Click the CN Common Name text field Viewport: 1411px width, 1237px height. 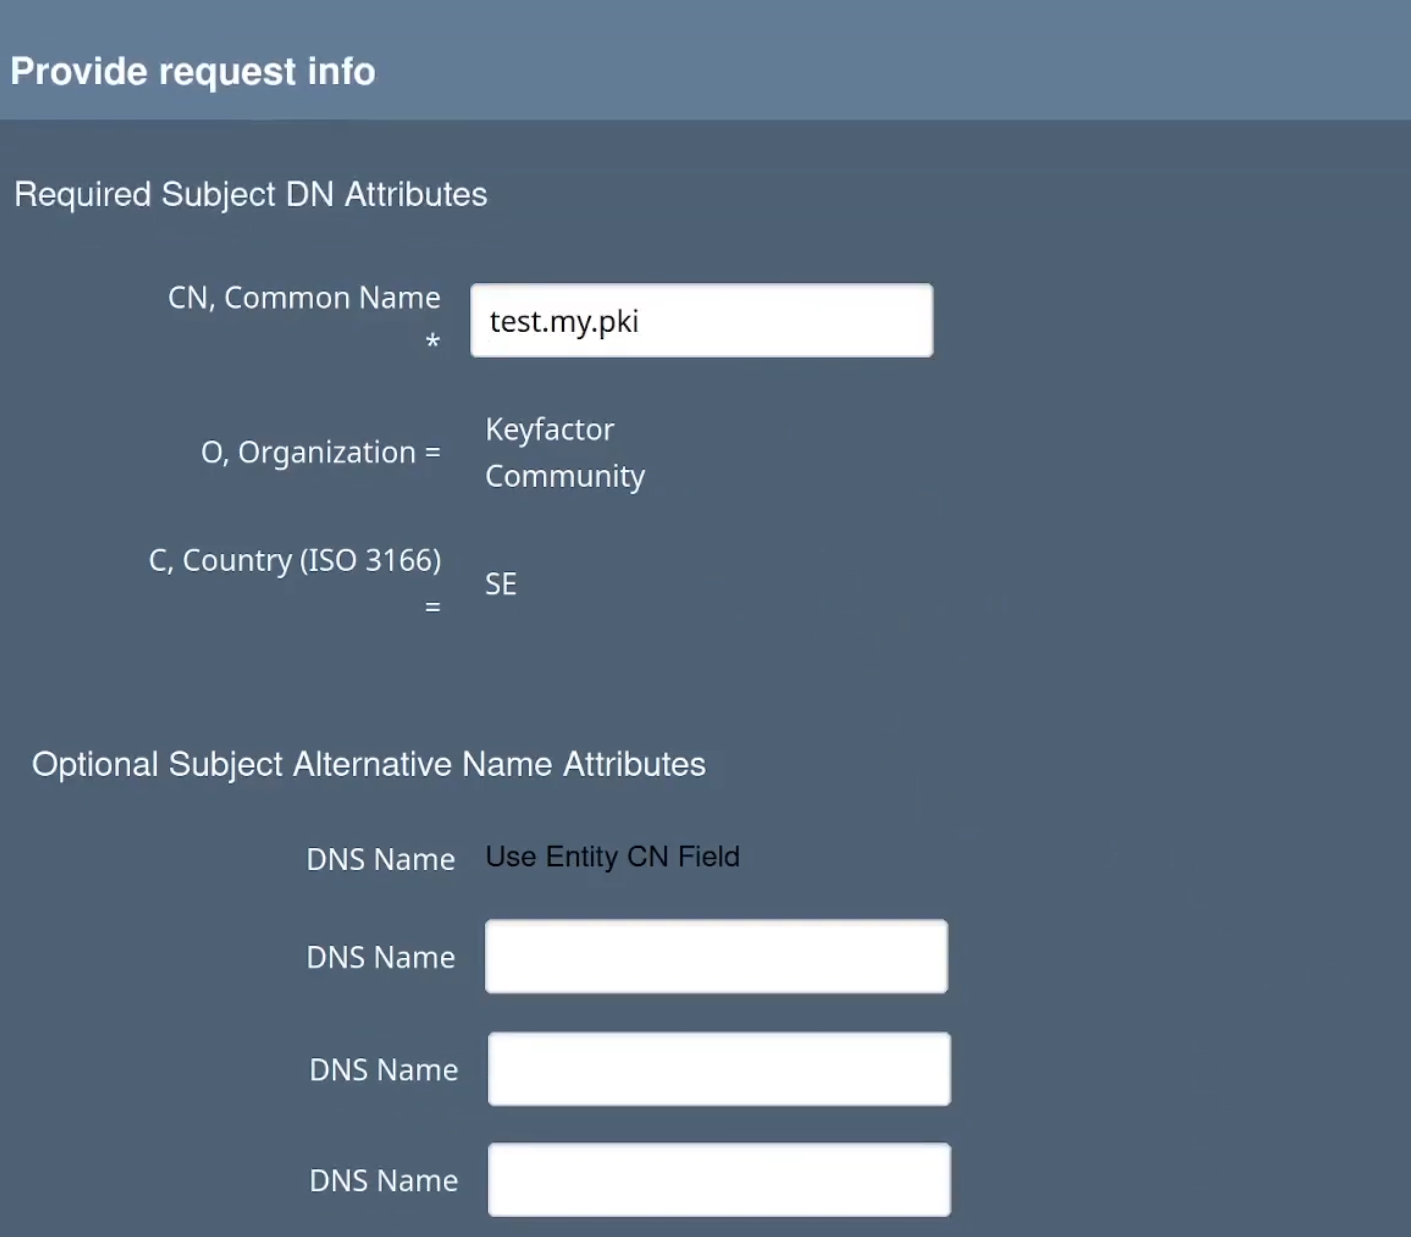[x=701, y=321]
